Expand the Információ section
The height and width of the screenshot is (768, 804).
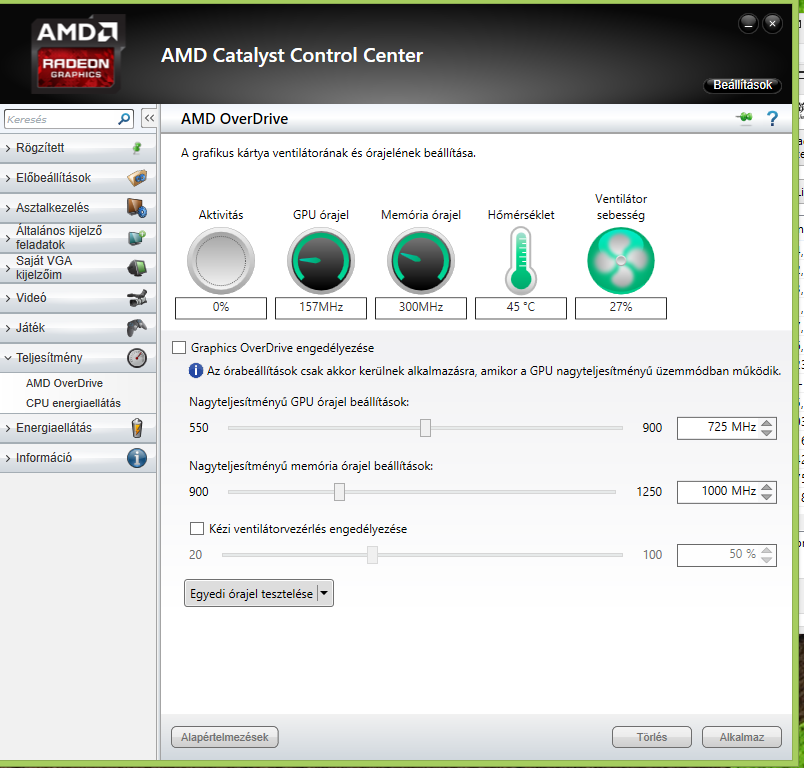tap(8, 458)
